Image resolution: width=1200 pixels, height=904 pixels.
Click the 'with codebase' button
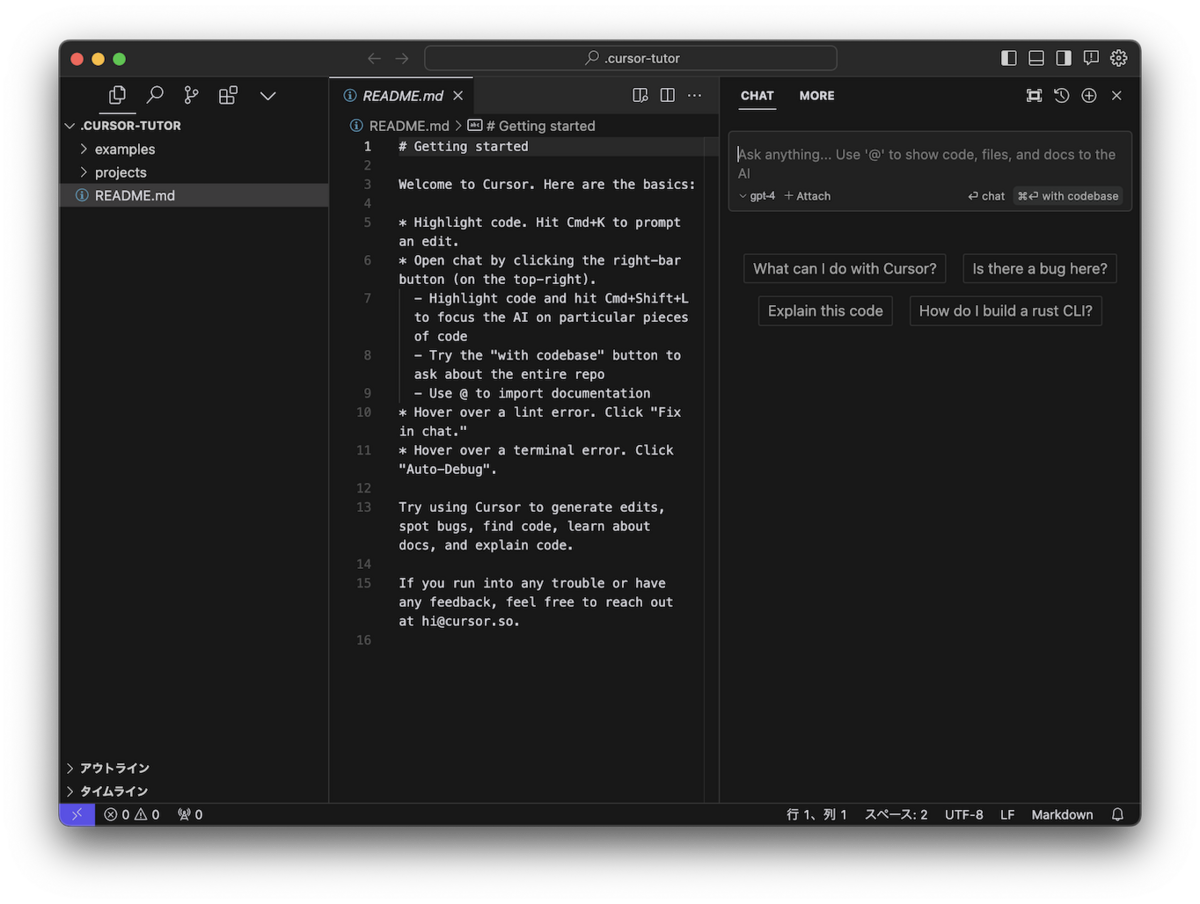pyautogui.click(x=1068, y=196)
